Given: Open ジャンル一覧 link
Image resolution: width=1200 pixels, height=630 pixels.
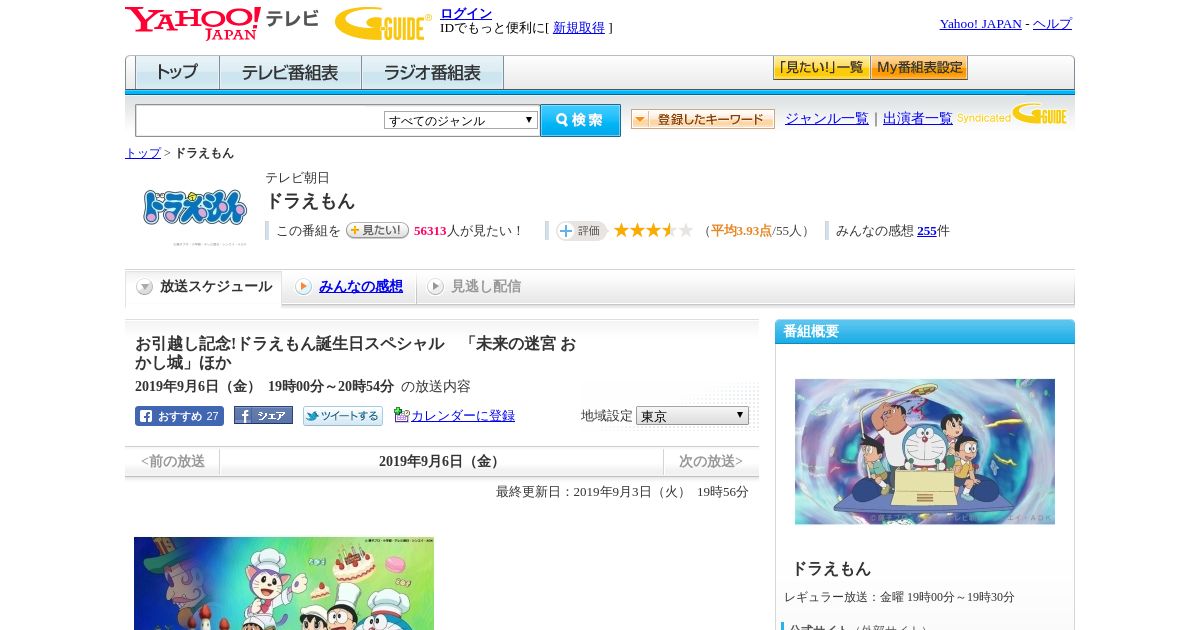Looking at the screenshot, I should click(x=827, y=118).
